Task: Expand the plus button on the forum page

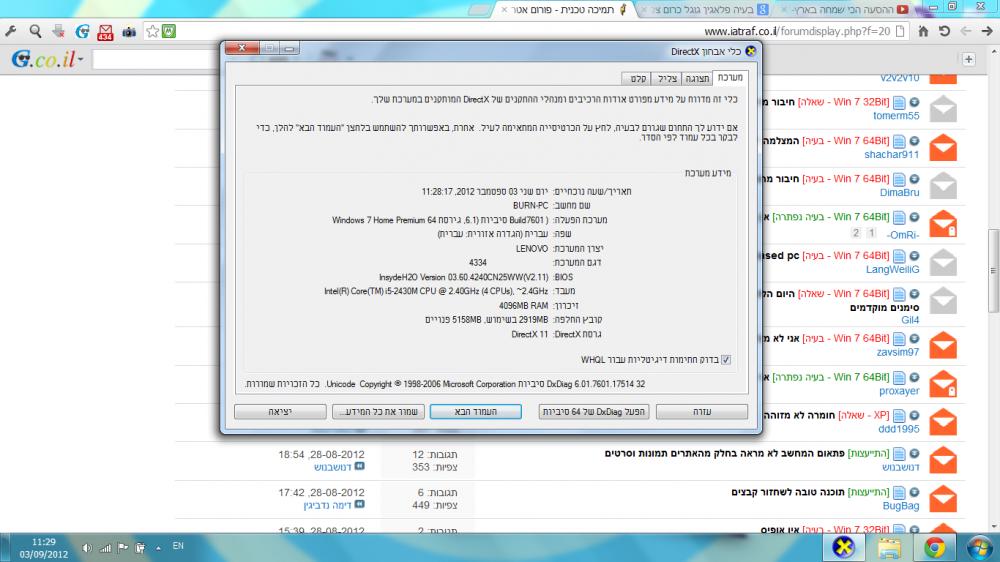Action: click(968, 59)
